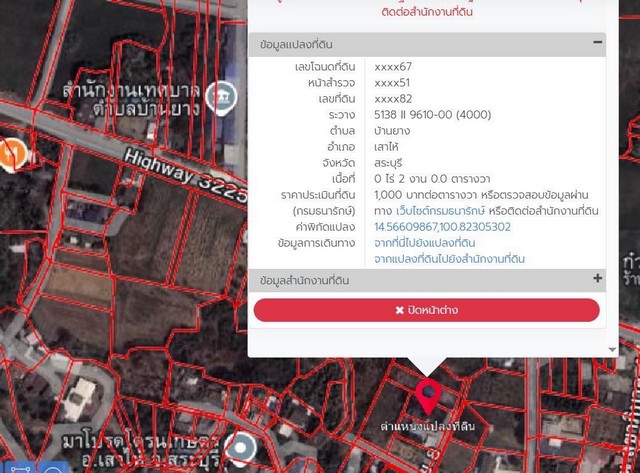This screenshot has height=473, width=640.
Task: Expand the ข้อมูลสำนักงานที่ดิน section with plus icon
Action: pyautogui.click(x=597, y=279)
